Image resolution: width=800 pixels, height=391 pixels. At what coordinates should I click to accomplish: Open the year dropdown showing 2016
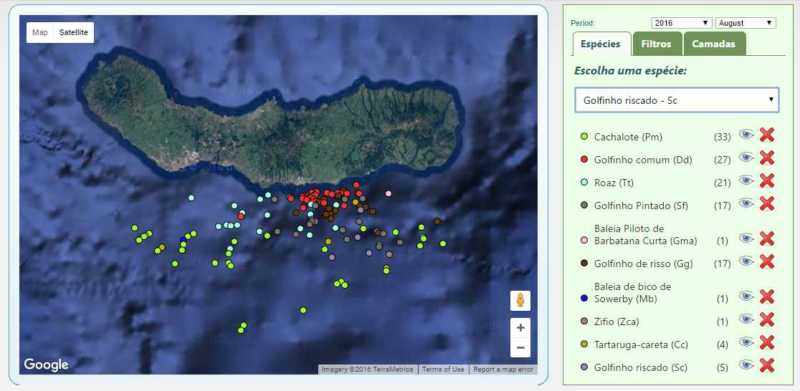coord(682,23)
